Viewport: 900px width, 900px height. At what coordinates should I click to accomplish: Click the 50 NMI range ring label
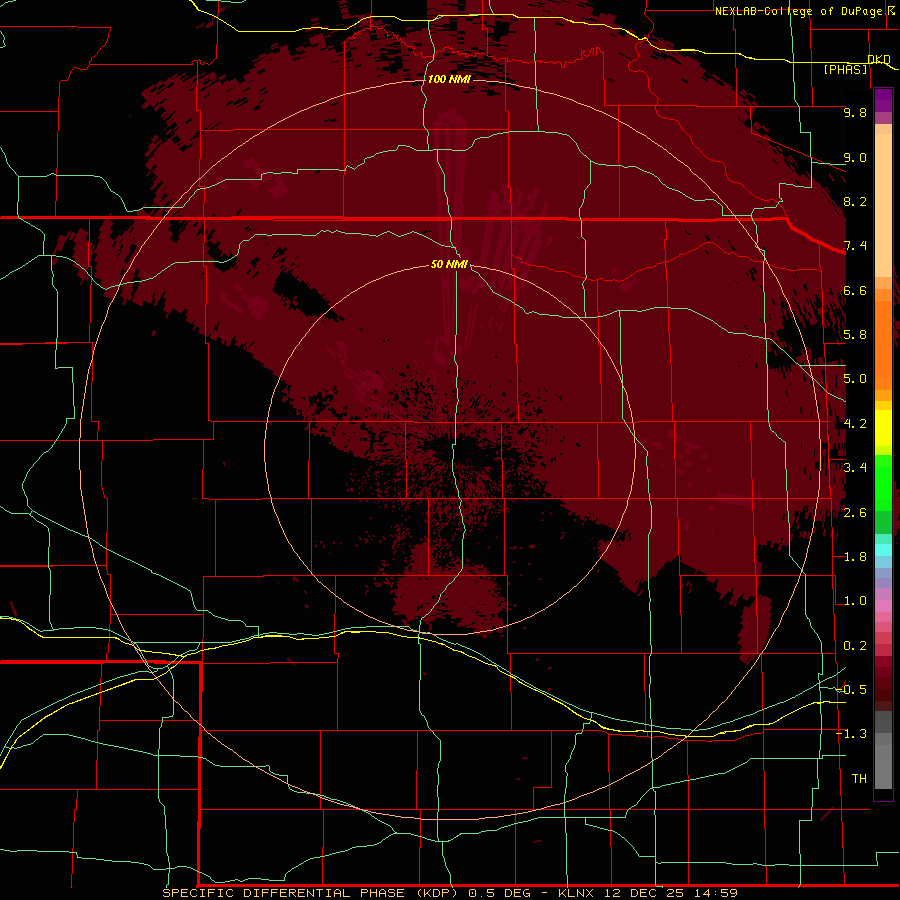click(449, 264)
